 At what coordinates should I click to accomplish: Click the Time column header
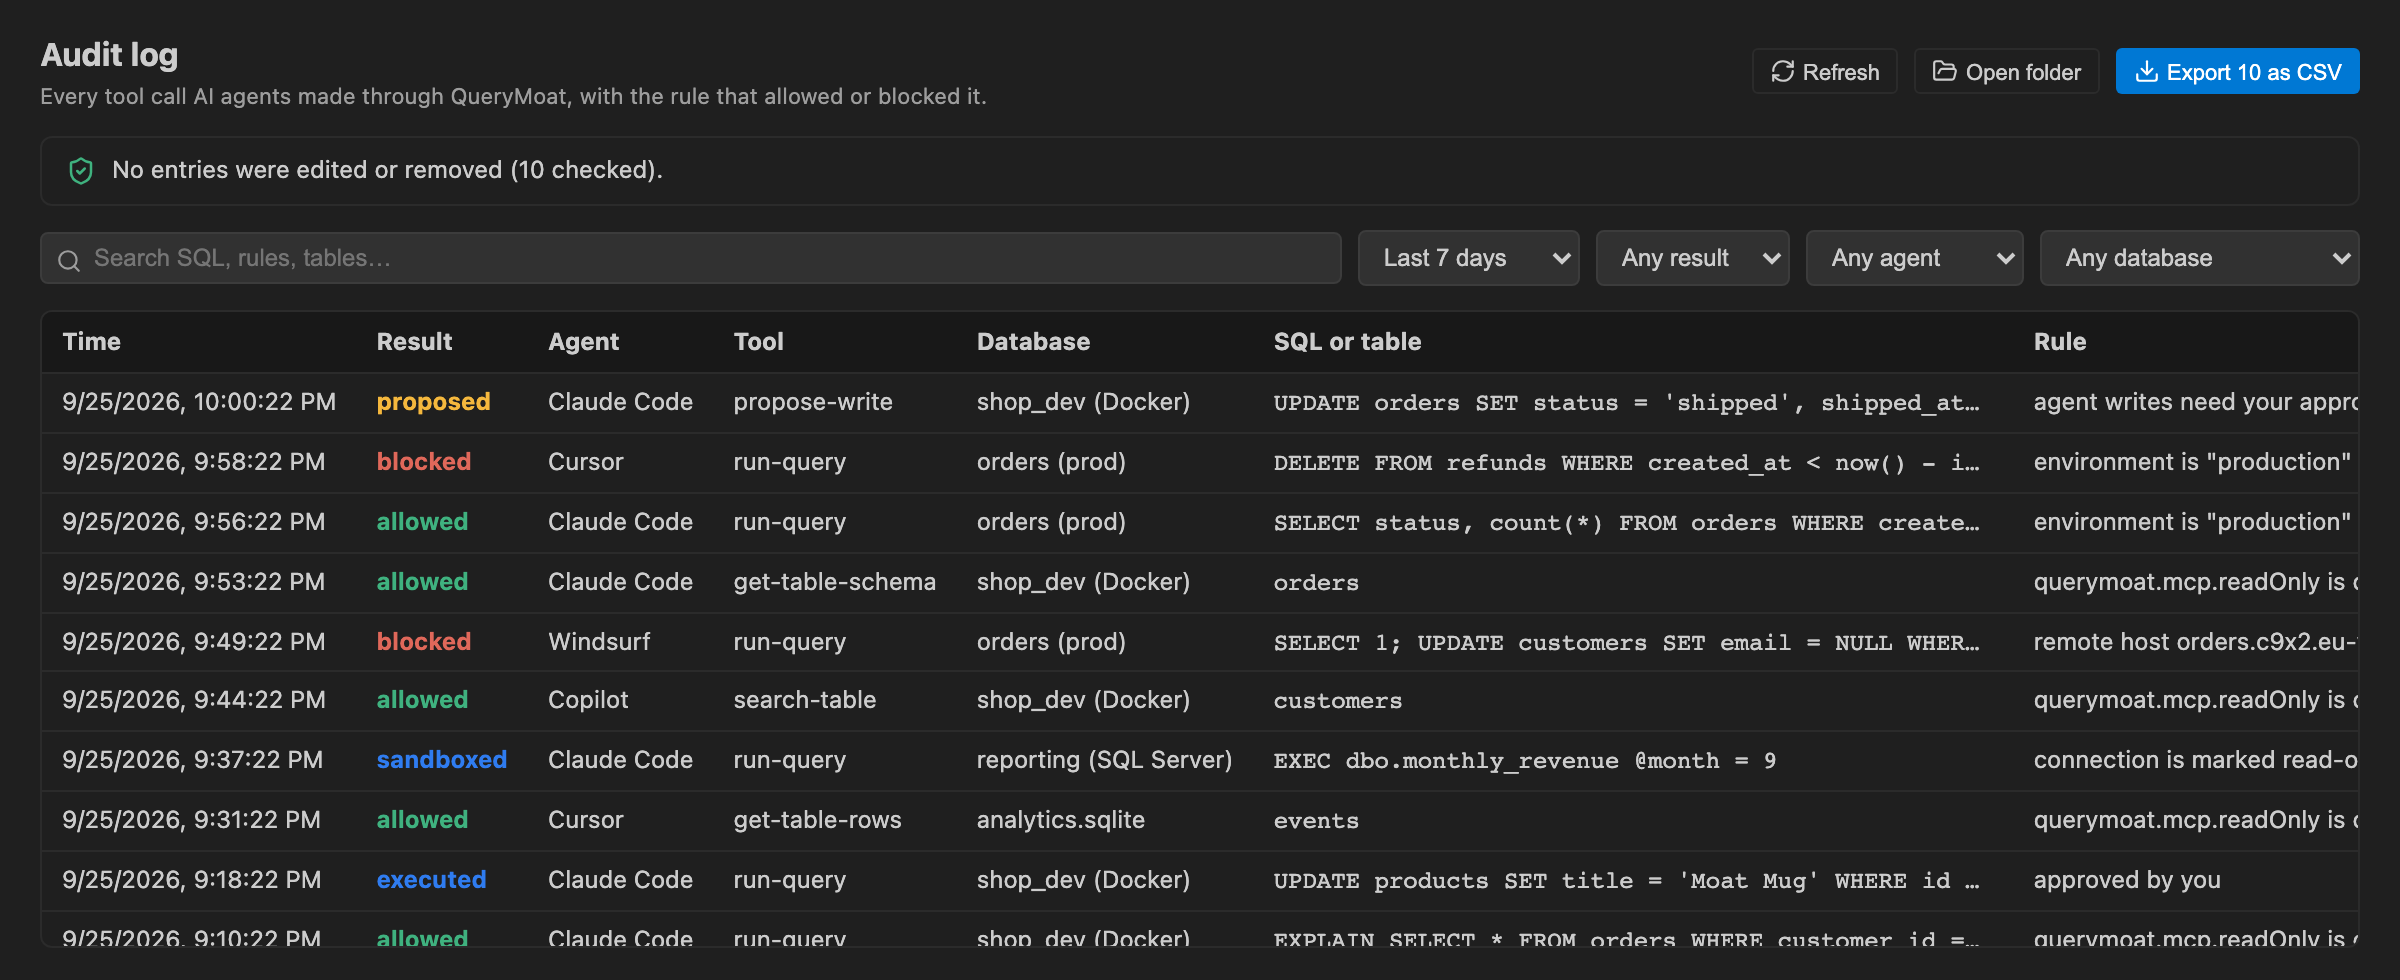[91, 342]
